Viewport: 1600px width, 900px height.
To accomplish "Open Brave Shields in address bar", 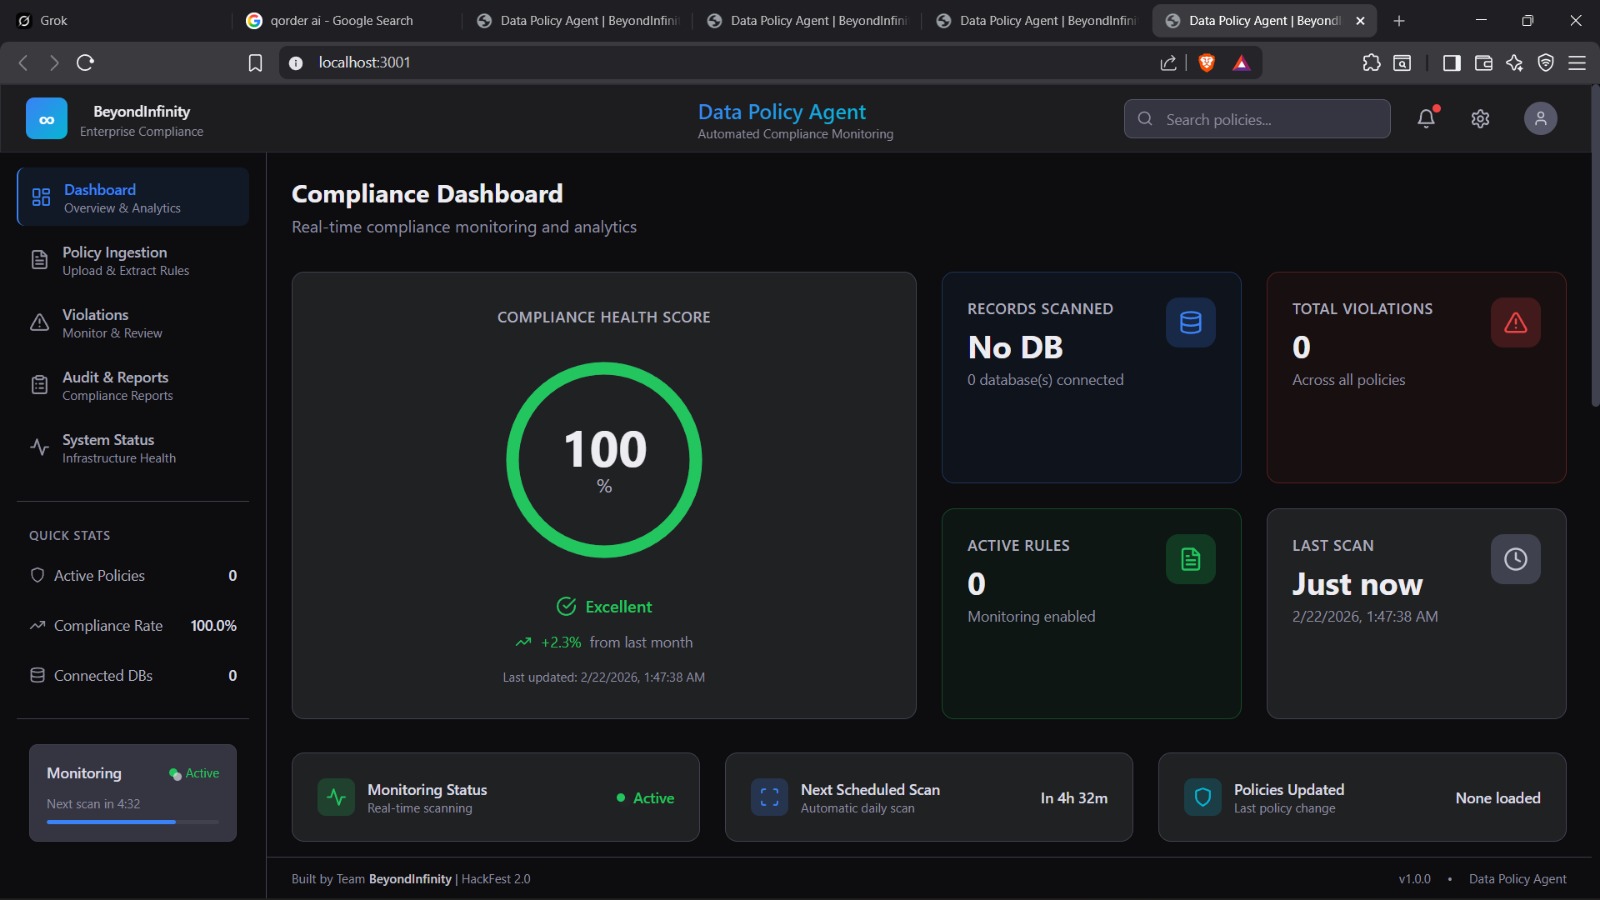I will 1207,63.
